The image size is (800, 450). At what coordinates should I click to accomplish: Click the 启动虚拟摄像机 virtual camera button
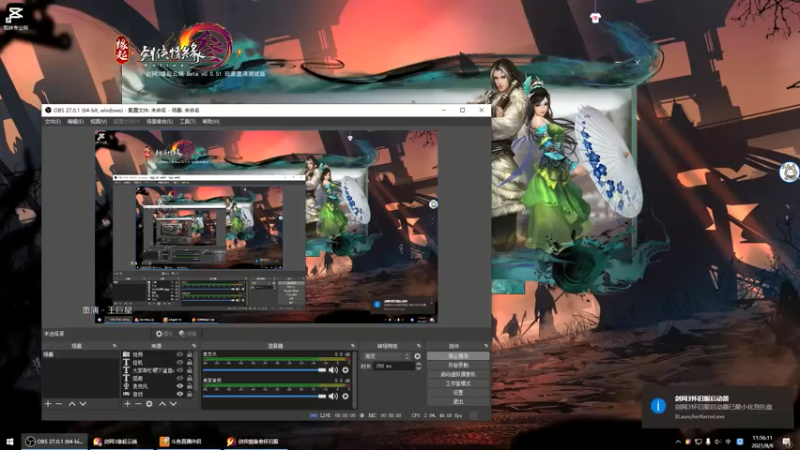[x=458, y=374]
